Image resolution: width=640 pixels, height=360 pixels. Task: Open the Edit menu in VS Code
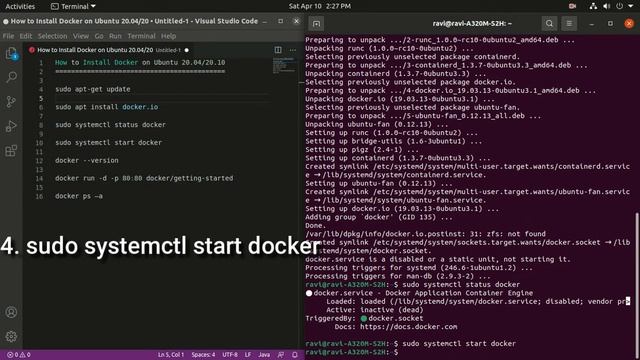pyautogui.click(x=26, y=36)
